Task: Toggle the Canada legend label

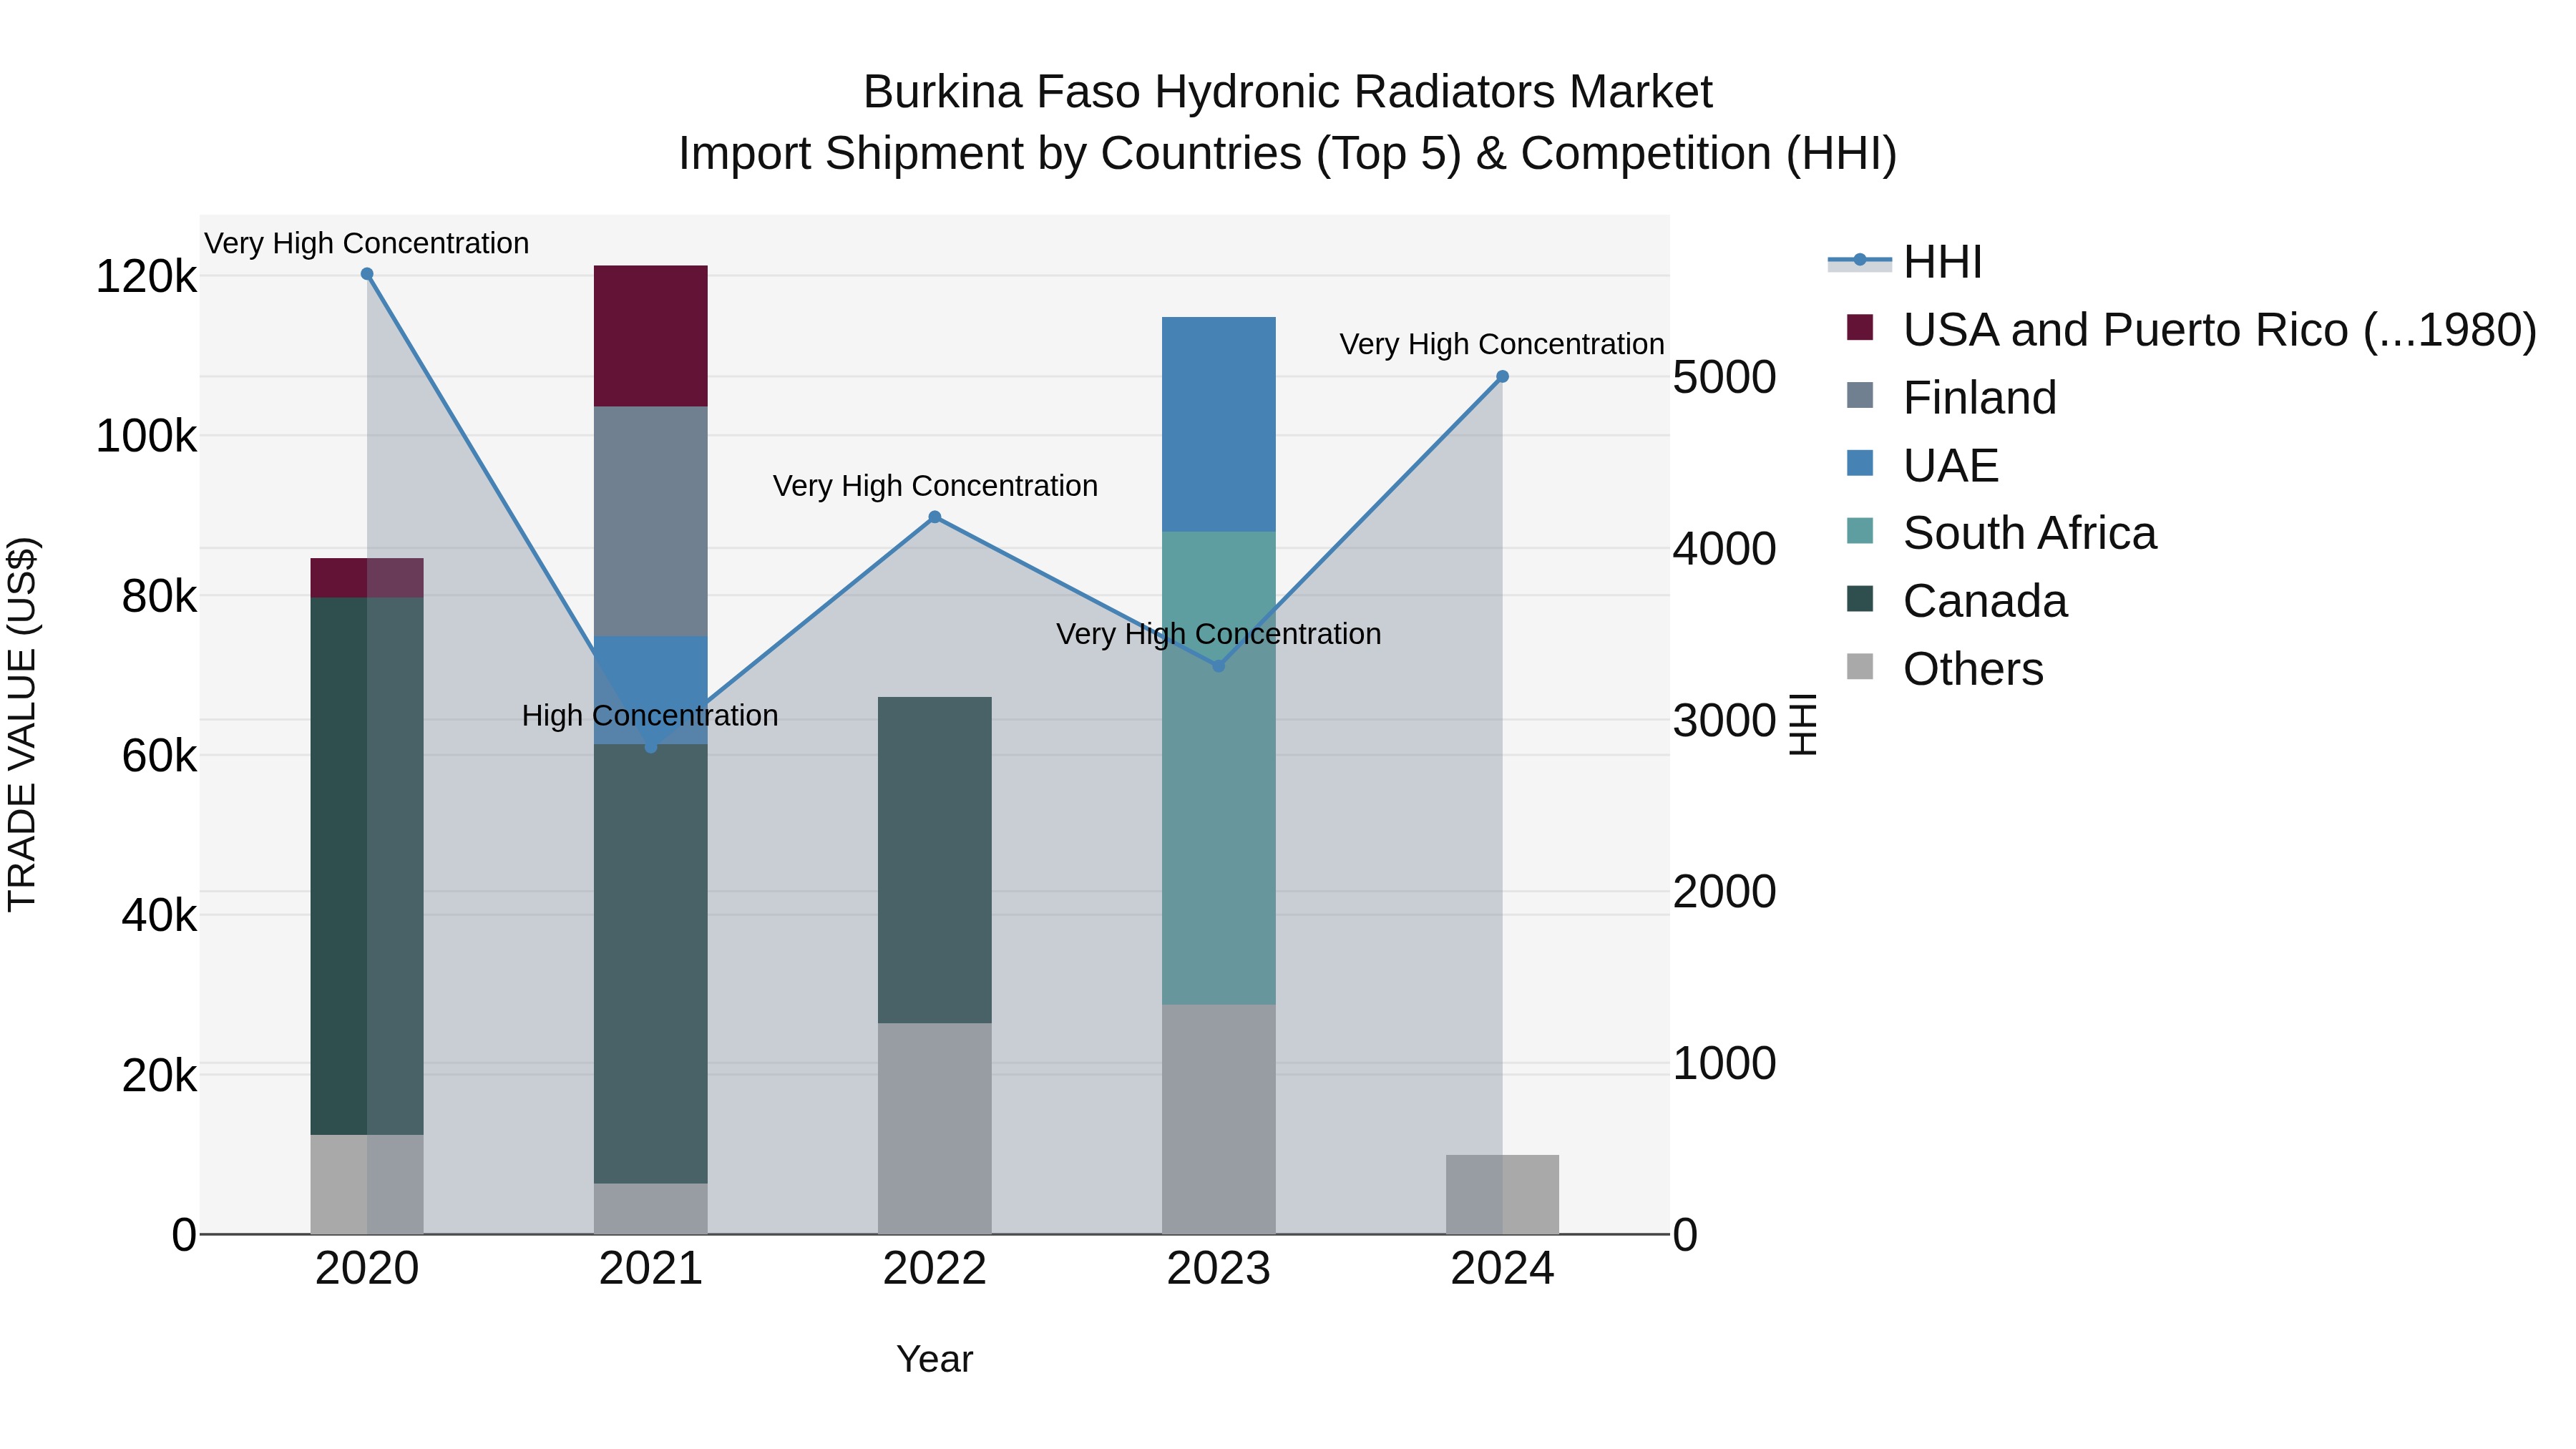Action: 1985,601
